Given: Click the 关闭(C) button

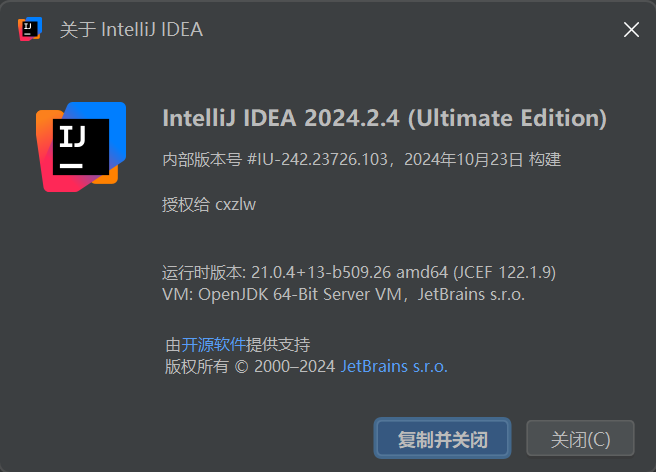Looking at the screenshot, I should 580,439.
